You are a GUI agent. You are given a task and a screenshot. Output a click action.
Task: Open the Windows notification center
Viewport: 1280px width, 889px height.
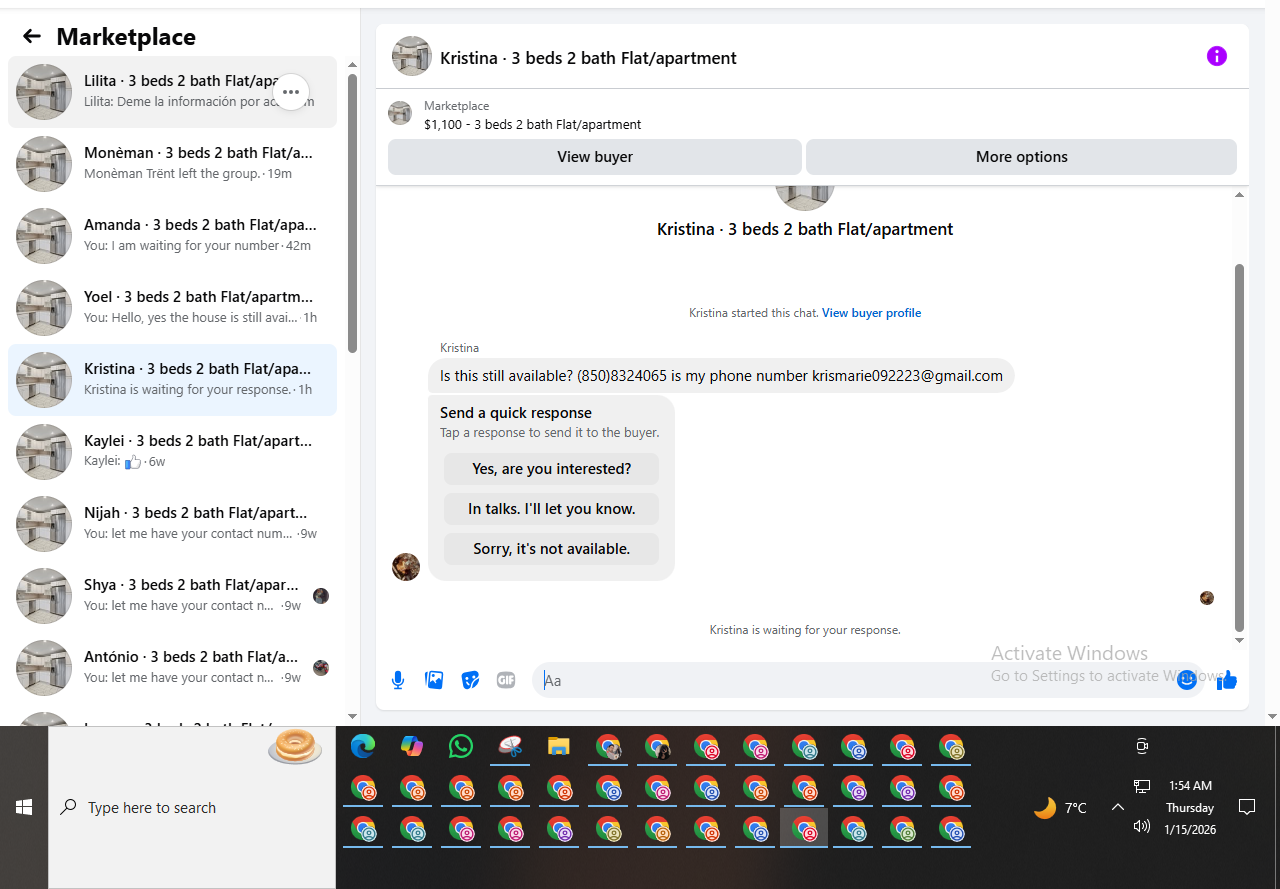[1247, 807]
